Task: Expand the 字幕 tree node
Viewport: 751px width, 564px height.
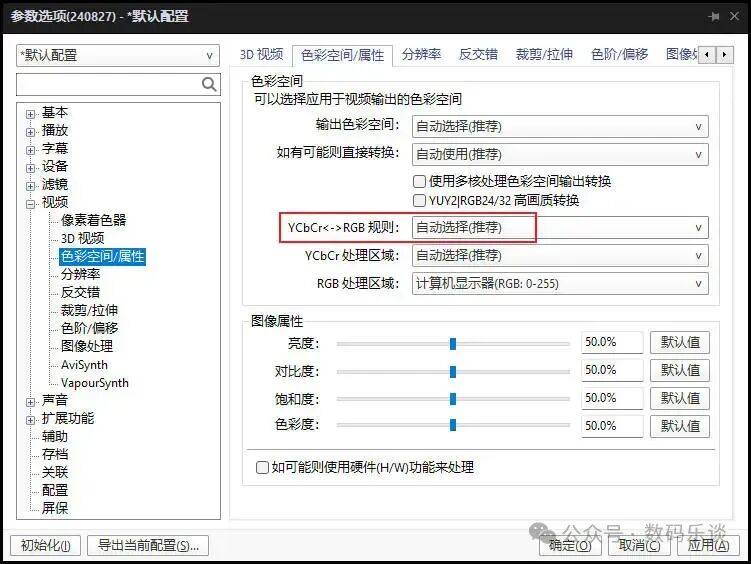Action: (x=31, y=150)
